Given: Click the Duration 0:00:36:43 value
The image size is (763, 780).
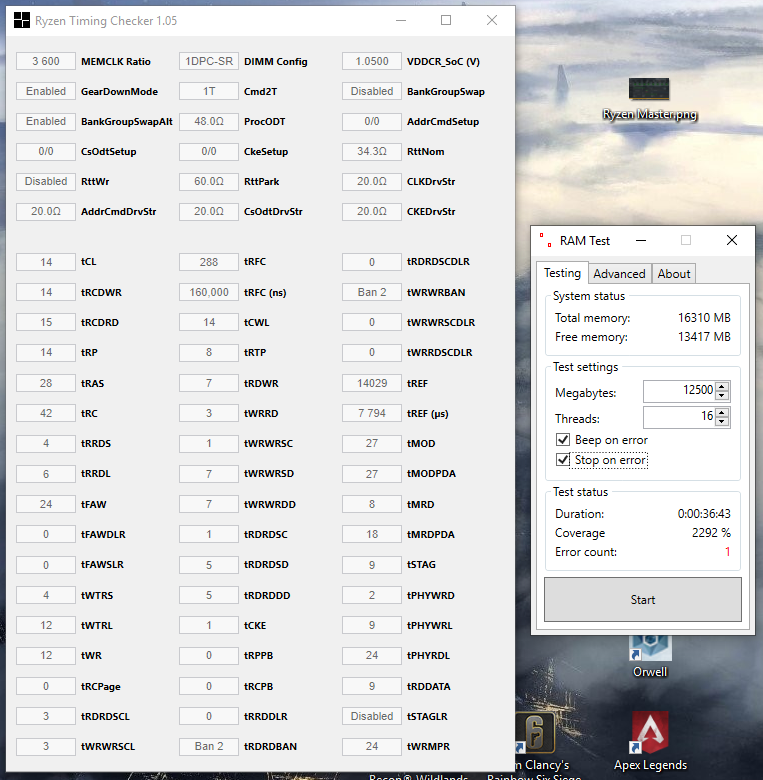Looking at the screenshot, I should click(x=704, y=513).
